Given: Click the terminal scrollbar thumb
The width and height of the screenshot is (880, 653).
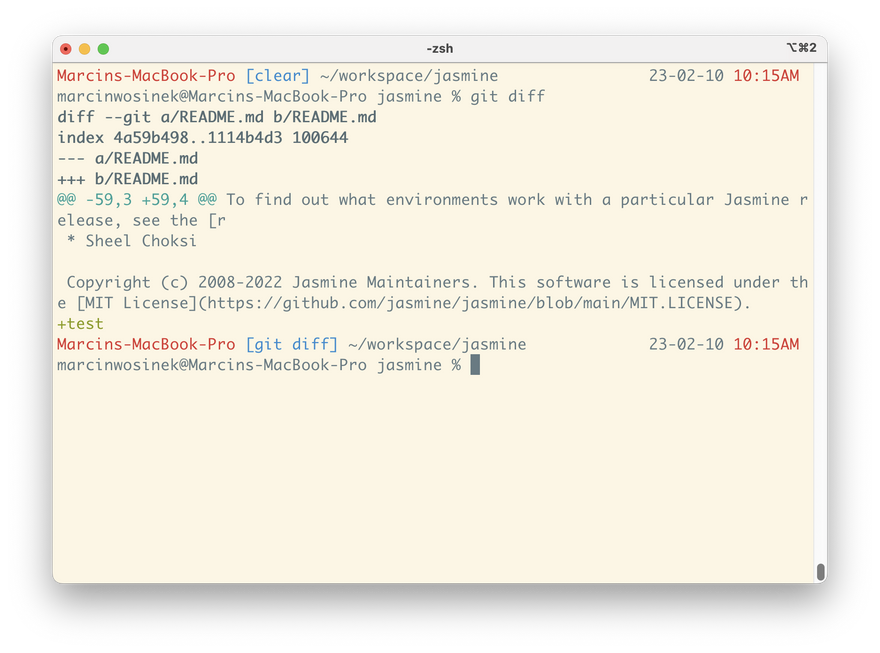Looking at the screenshot, I should (820, 571).
